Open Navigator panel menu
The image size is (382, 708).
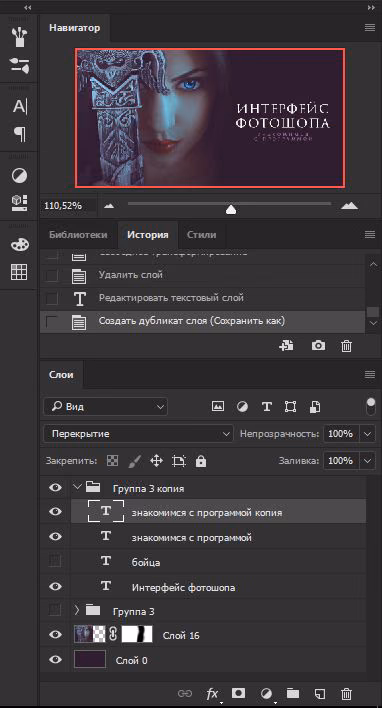[x=370, y=28]
